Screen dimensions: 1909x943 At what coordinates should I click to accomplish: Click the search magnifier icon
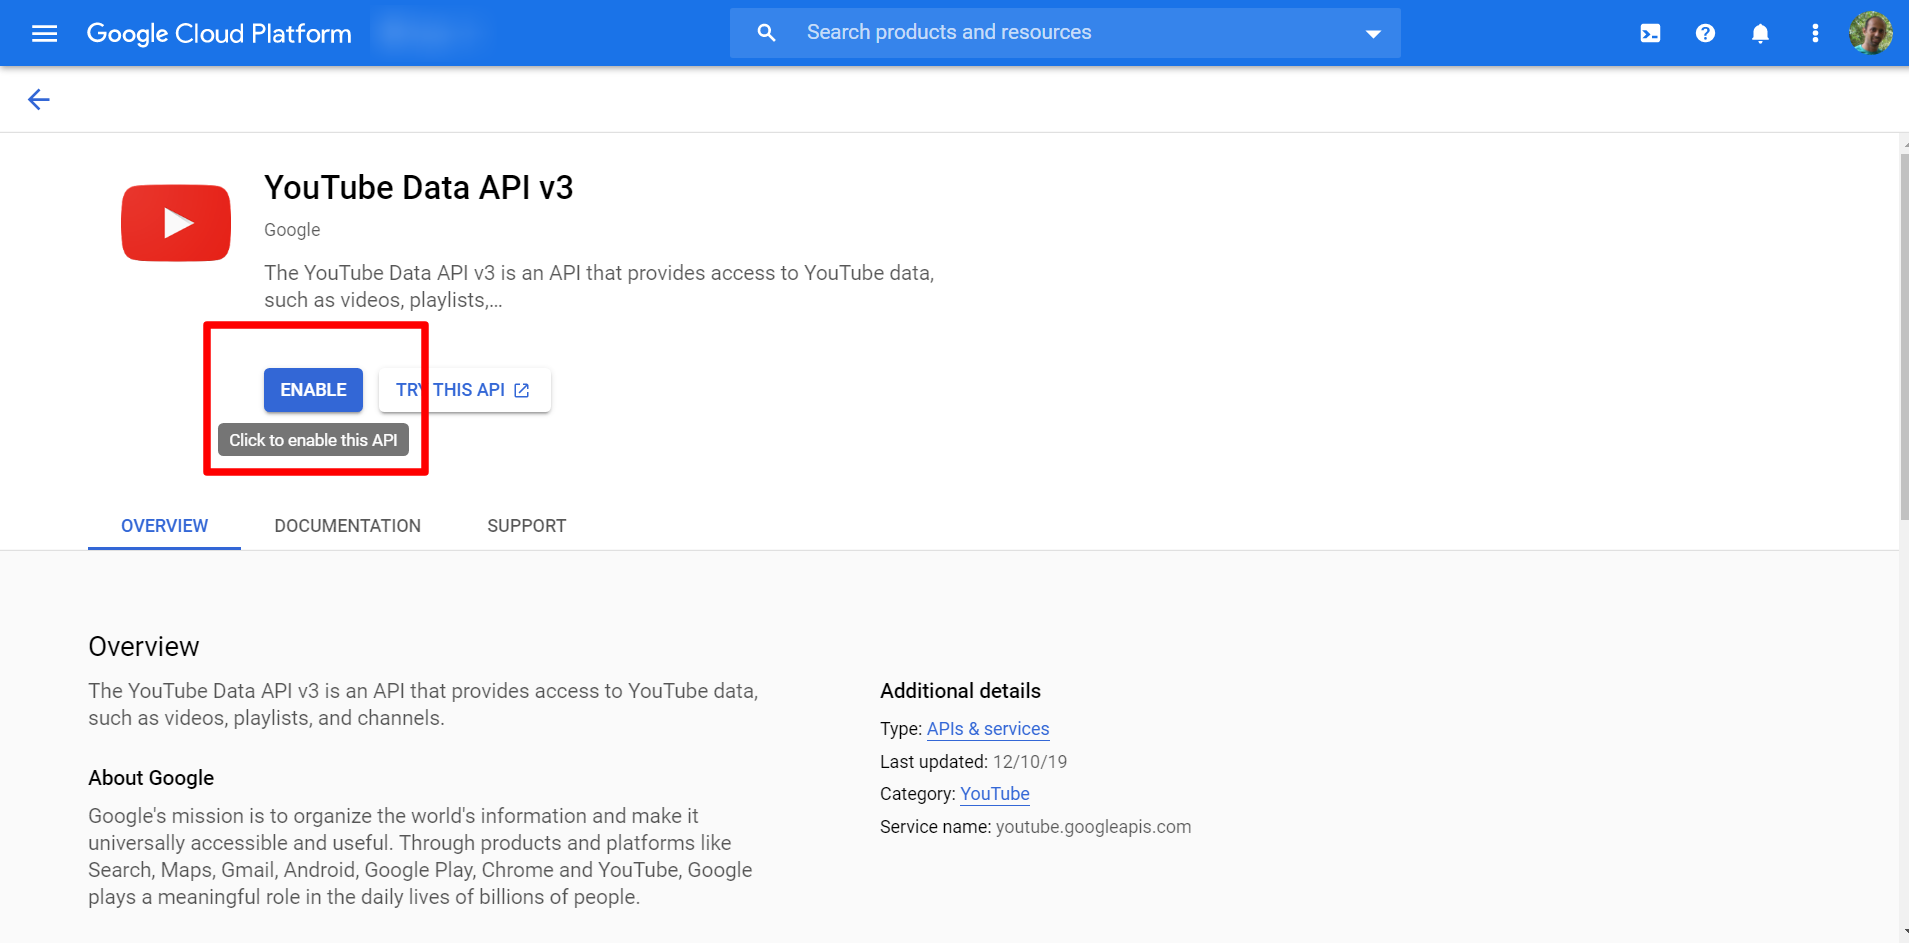766,32
